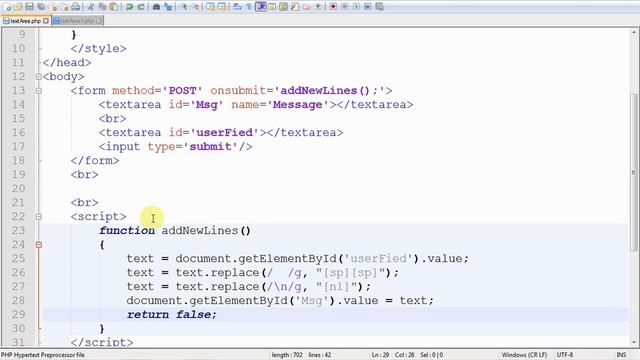The height and width of the screenshot is (360, 640).
Task: Click 'addNewLines()' after function keyword
Action: pos(206,231)
